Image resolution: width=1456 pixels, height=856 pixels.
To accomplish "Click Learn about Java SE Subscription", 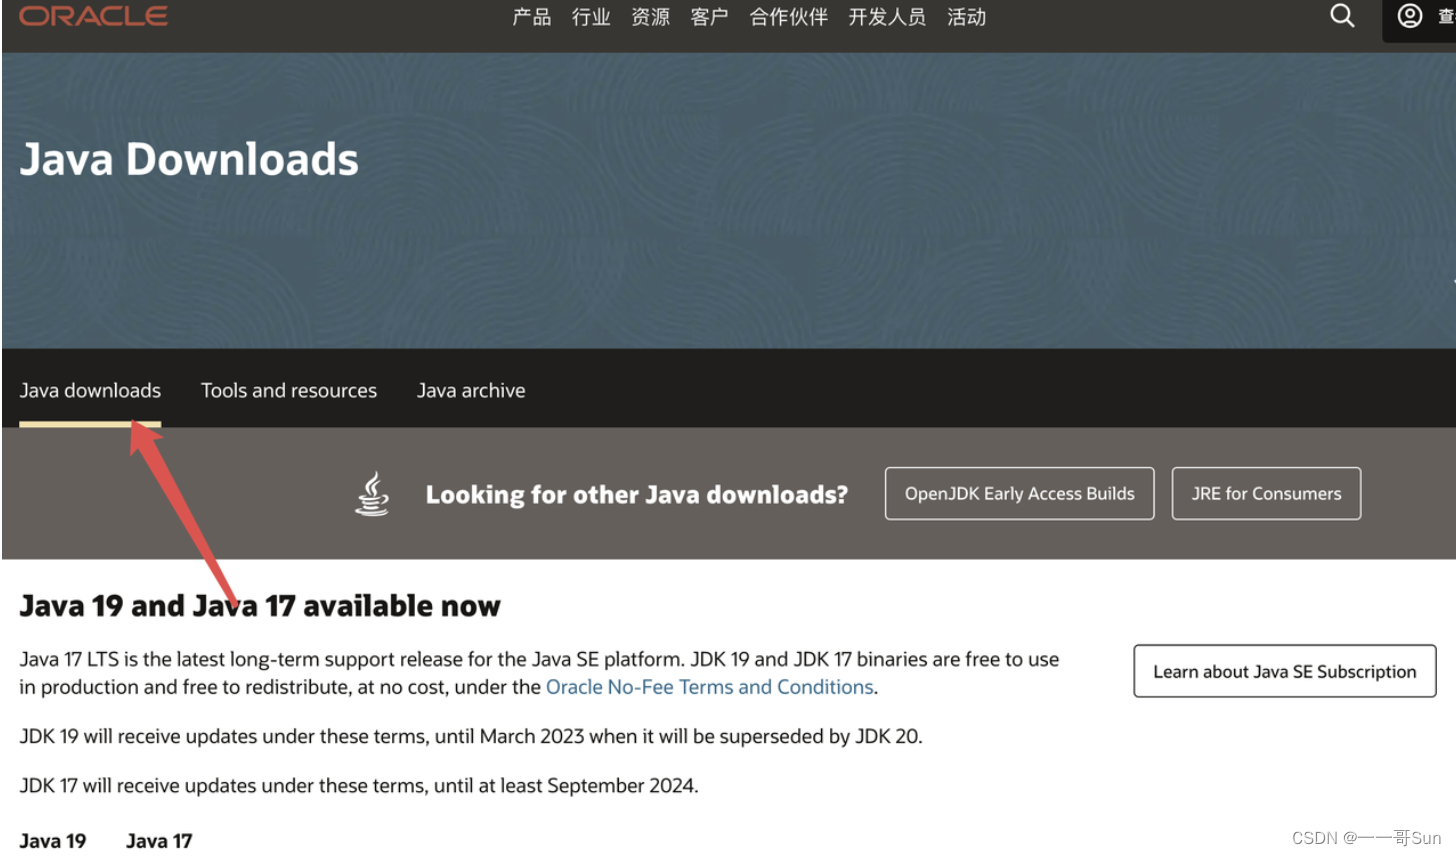I will (x=1285, y=672).
